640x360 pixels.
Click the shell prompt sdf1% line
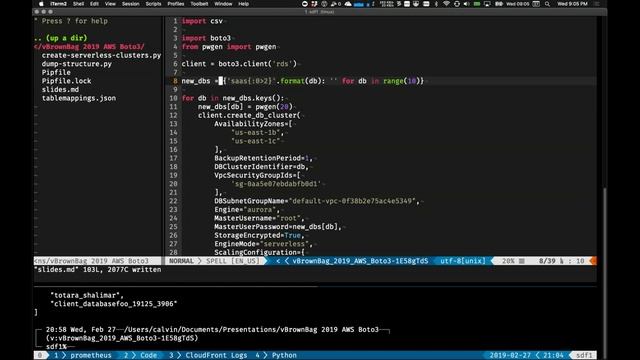click(56, 347)
